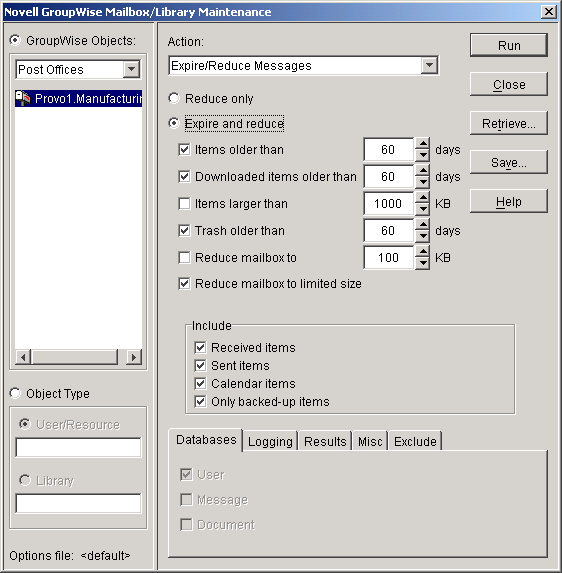Enable the Items larger than checkbox
This screenshot has height=573, width=562.
tap(185, 204)
